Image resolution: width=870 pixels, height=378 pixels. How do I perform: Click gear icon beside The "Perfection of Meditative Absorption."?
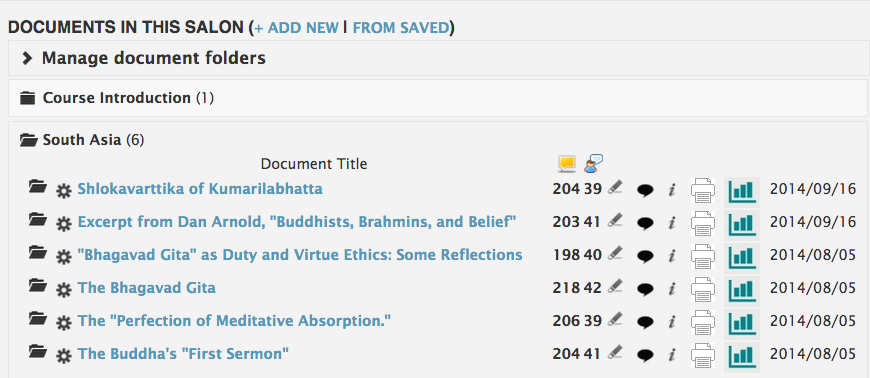pos(64,322)
